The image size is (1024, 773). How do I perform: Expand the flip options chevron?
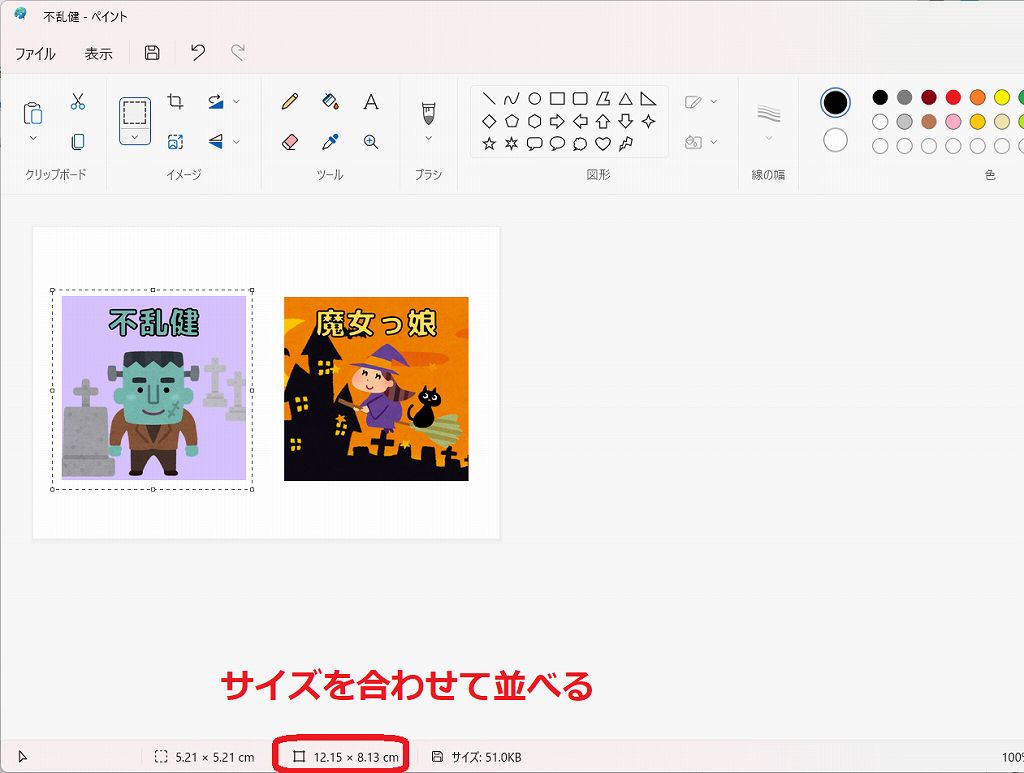point(236,142)
